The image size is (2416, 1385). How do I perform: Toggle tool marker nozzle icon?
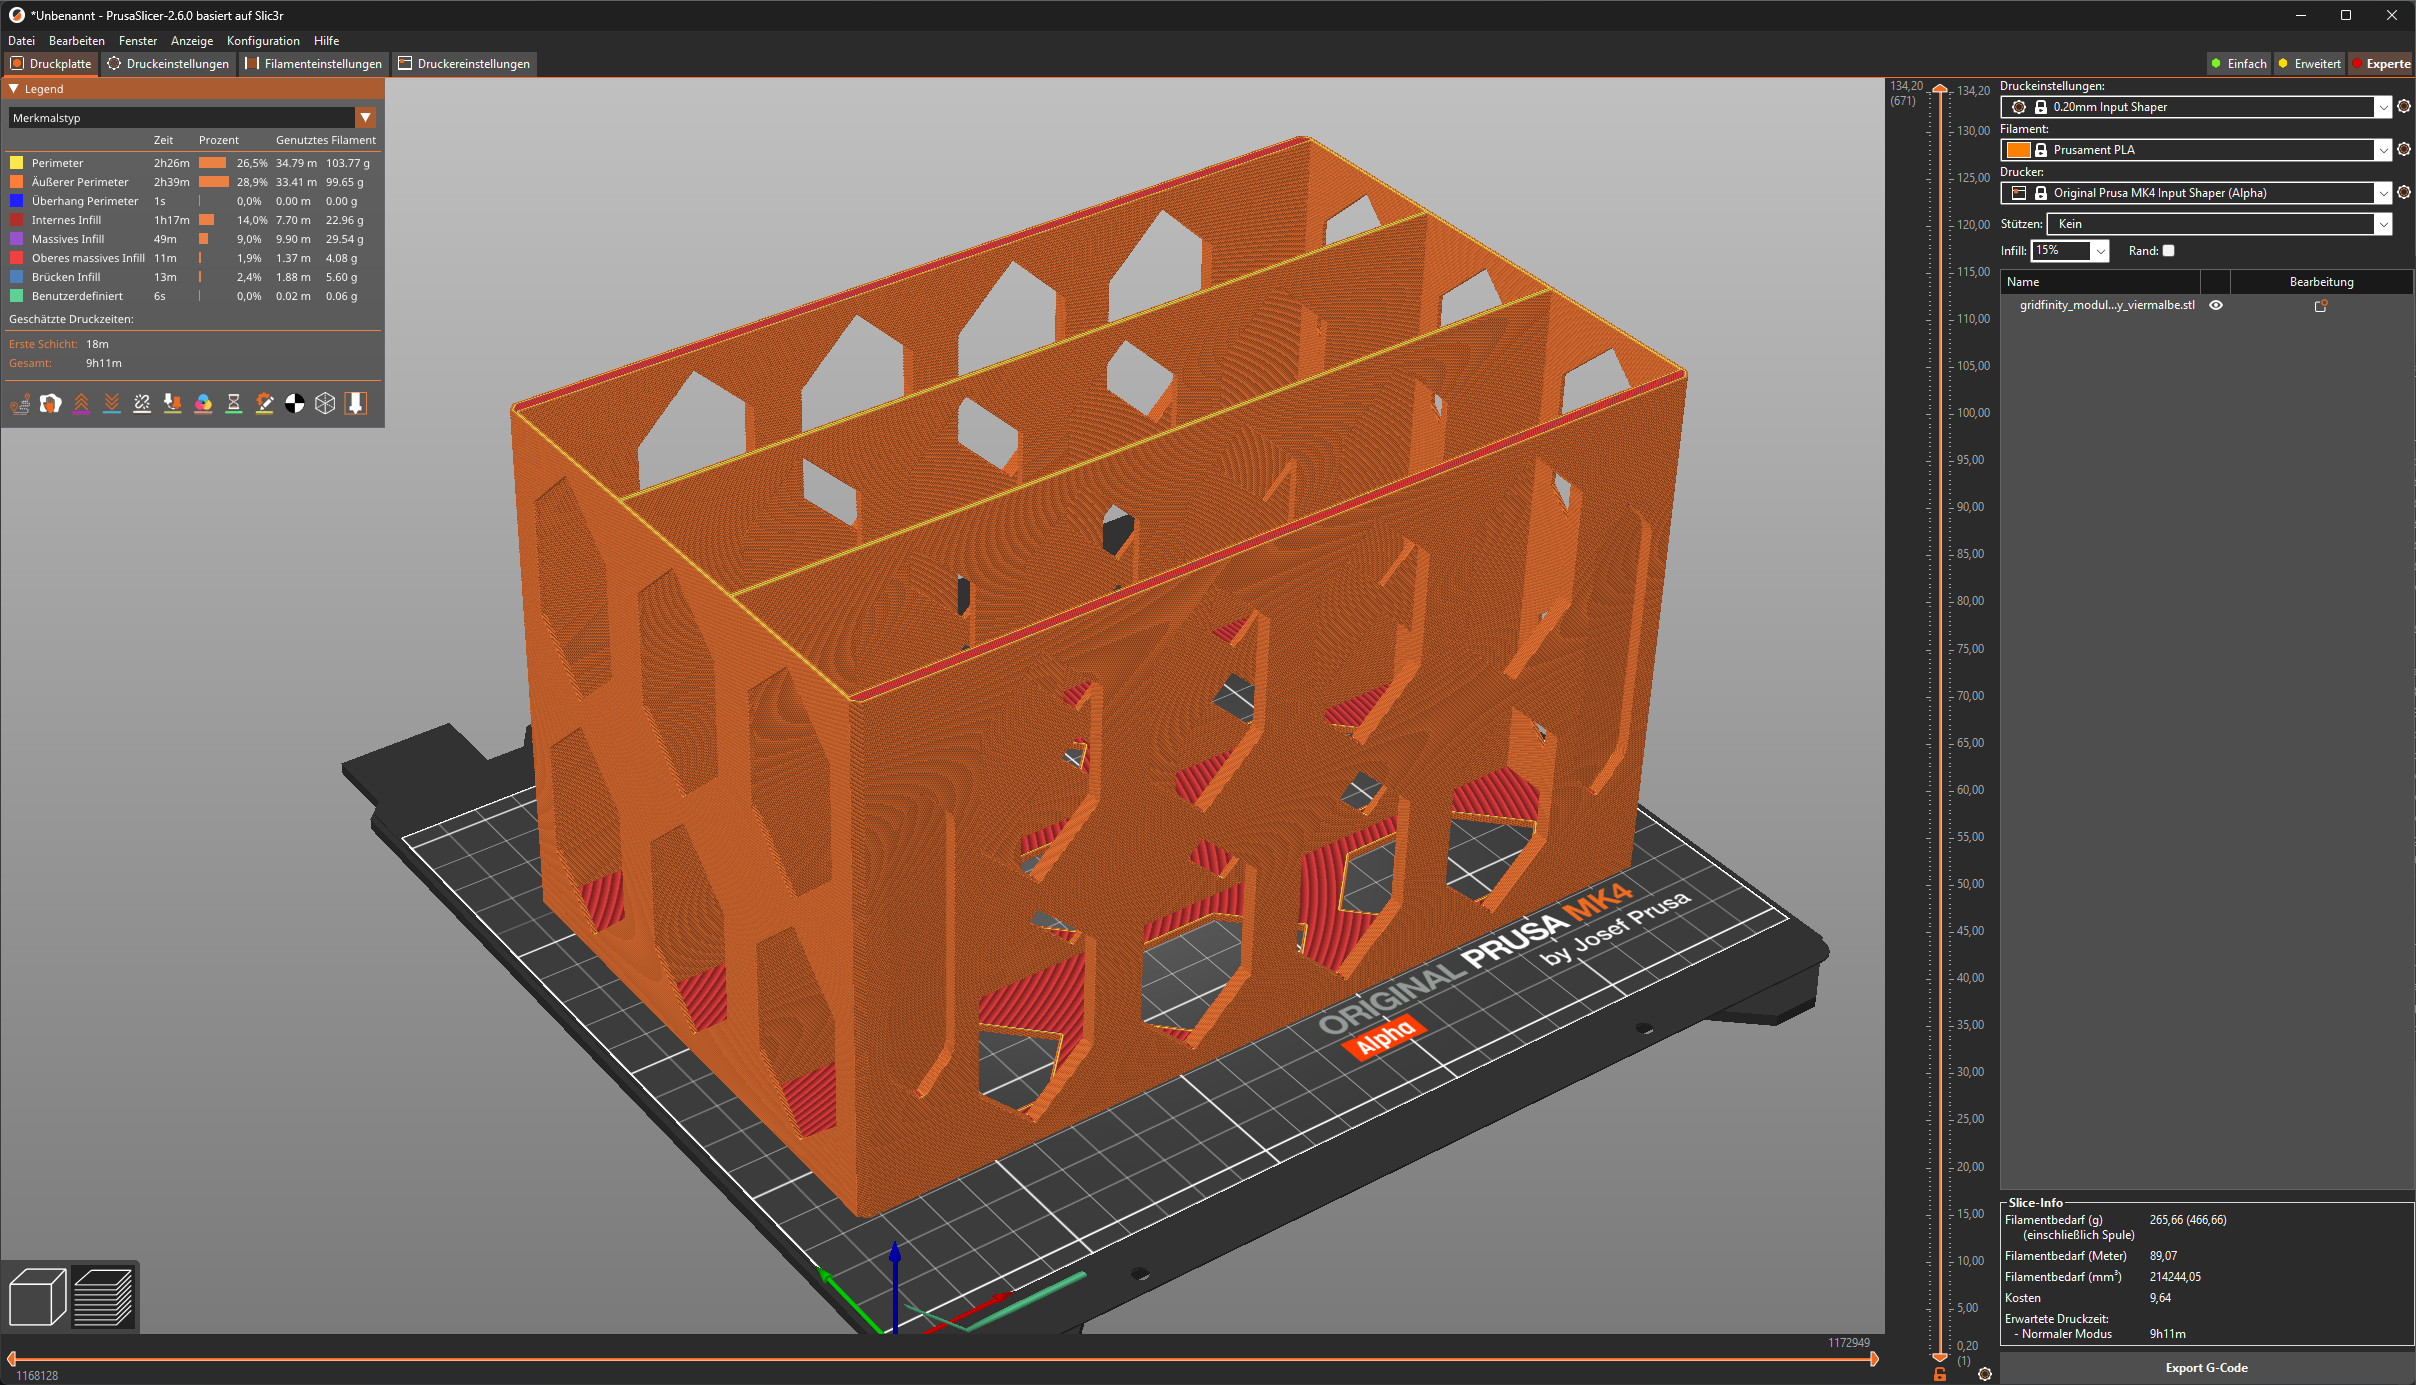[356, 403]
